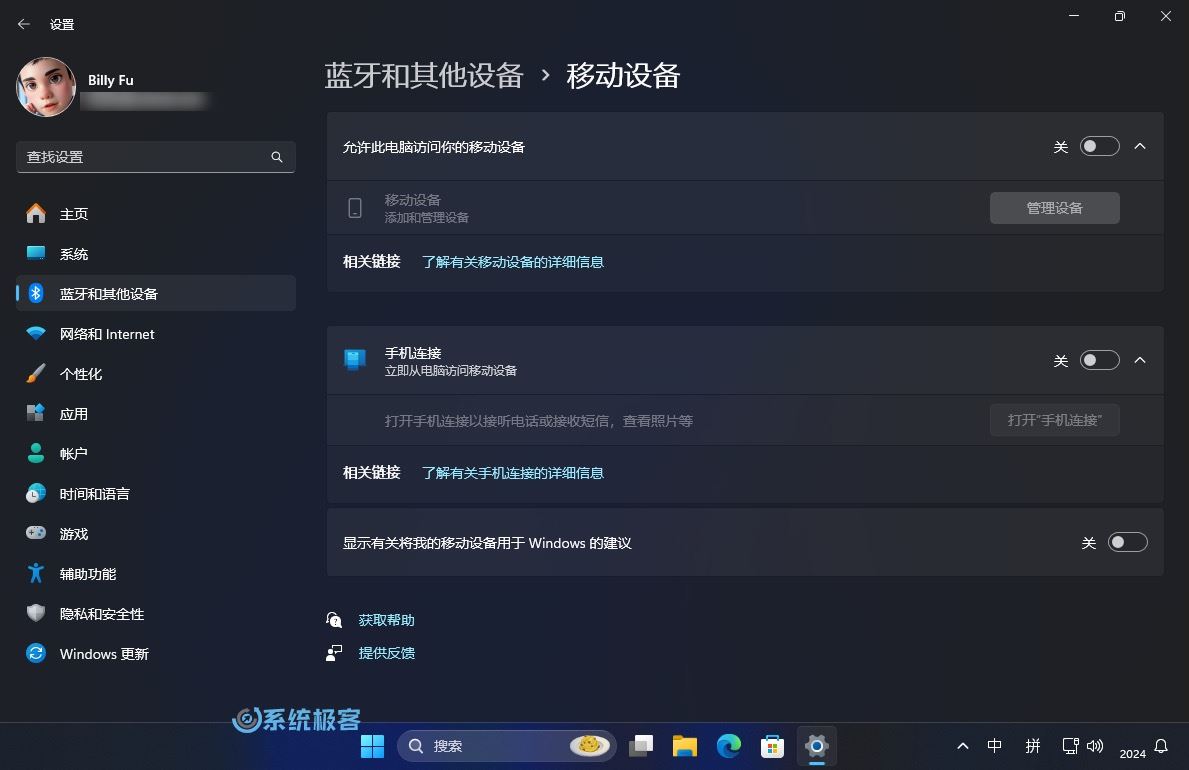Screen dimensions: 1189x770
Task: Open 个性化 settings
Action: pos(82,373)
